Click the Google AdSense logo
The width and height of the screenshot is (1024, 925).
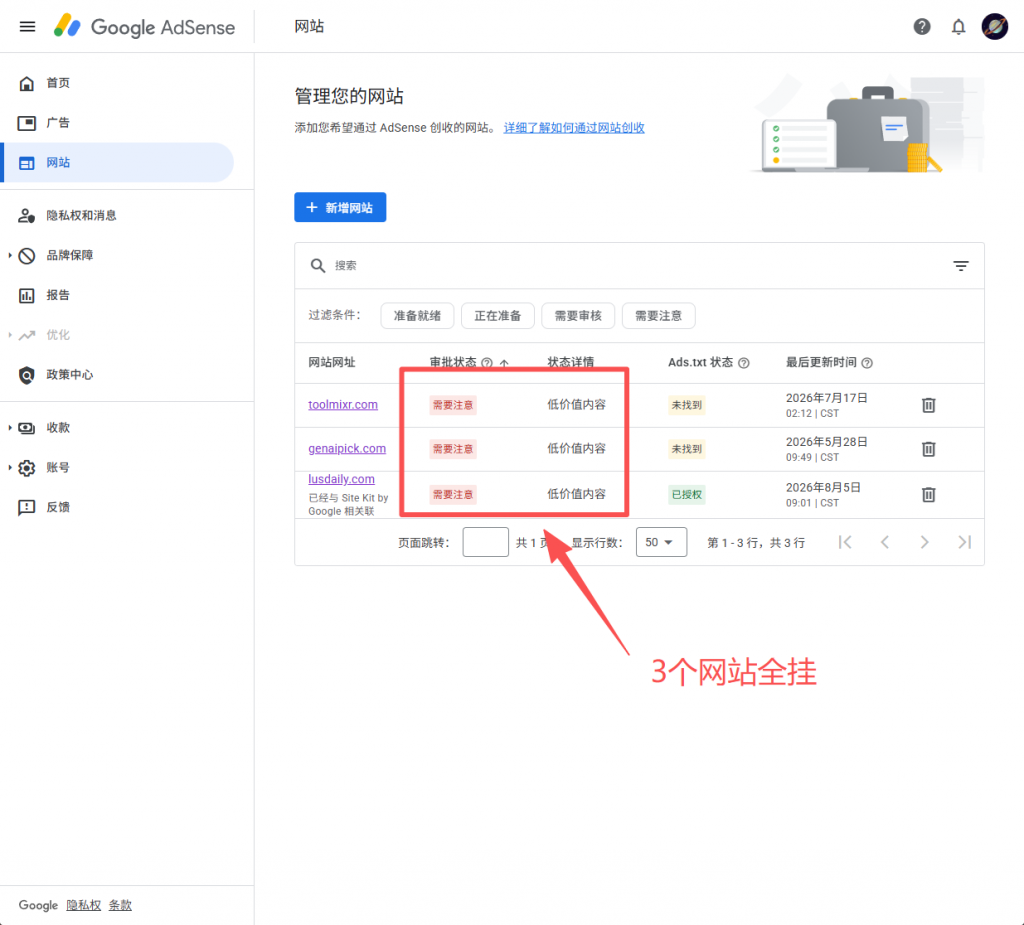(144, 27)
